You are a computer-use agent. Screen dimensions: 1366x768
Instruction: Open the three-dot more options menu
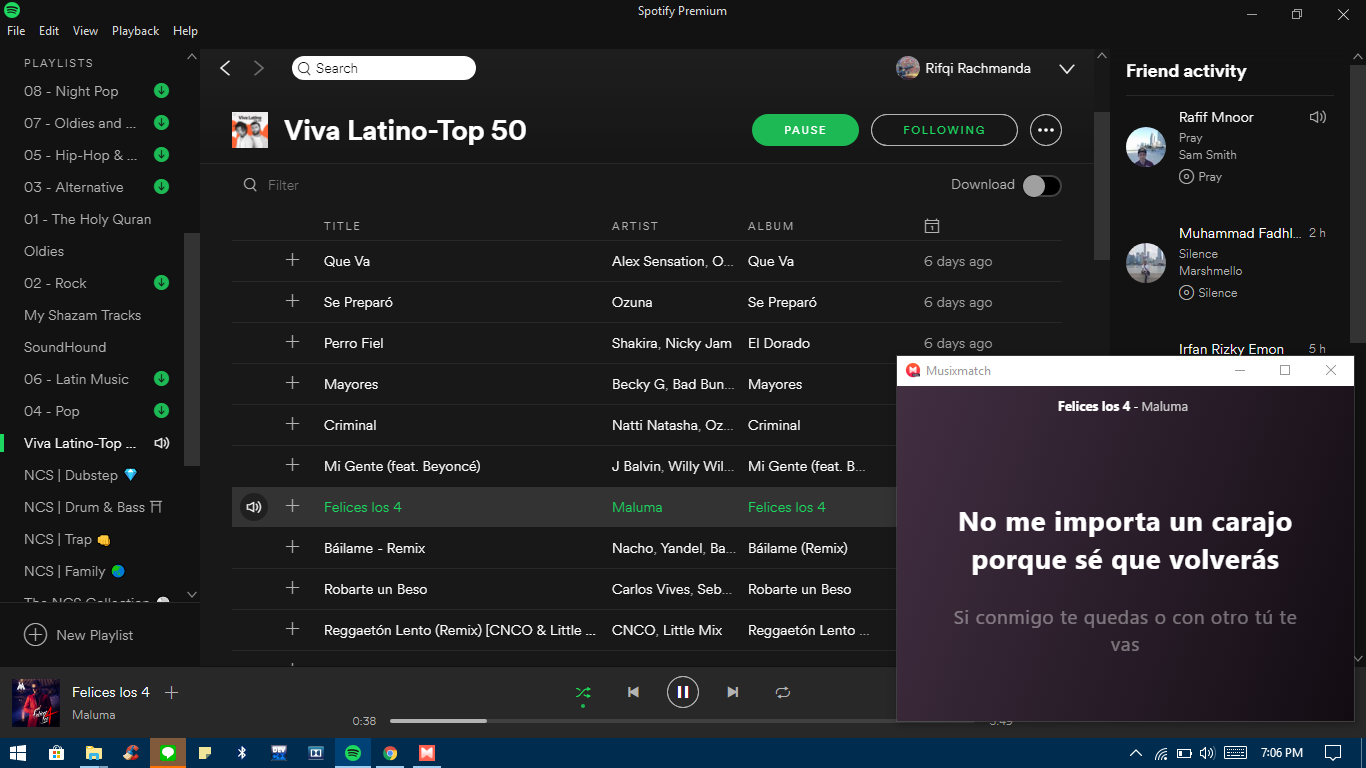point(1046,130)
